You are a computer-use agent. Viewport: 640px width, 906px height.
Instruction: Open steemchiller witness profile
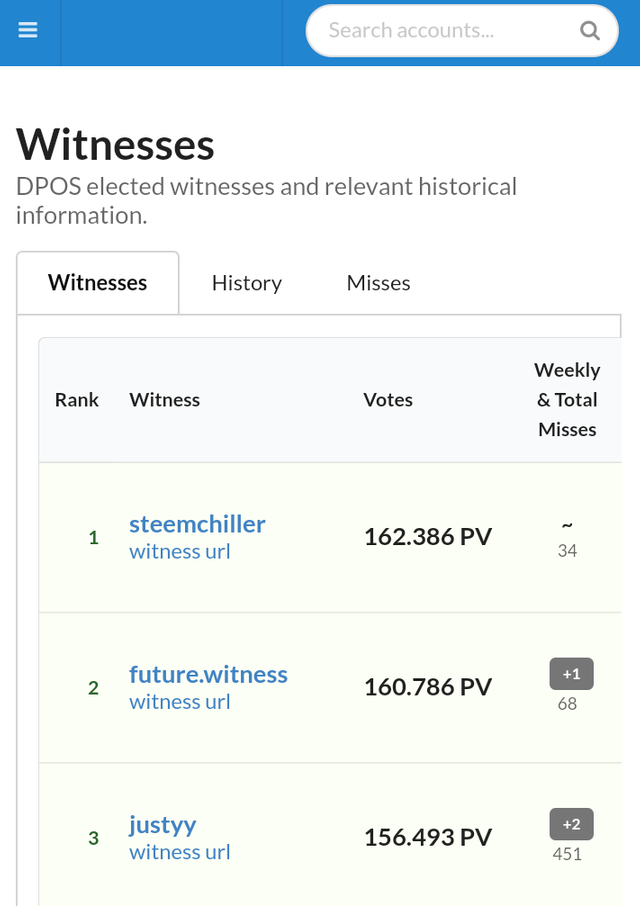tap(197, 524)
